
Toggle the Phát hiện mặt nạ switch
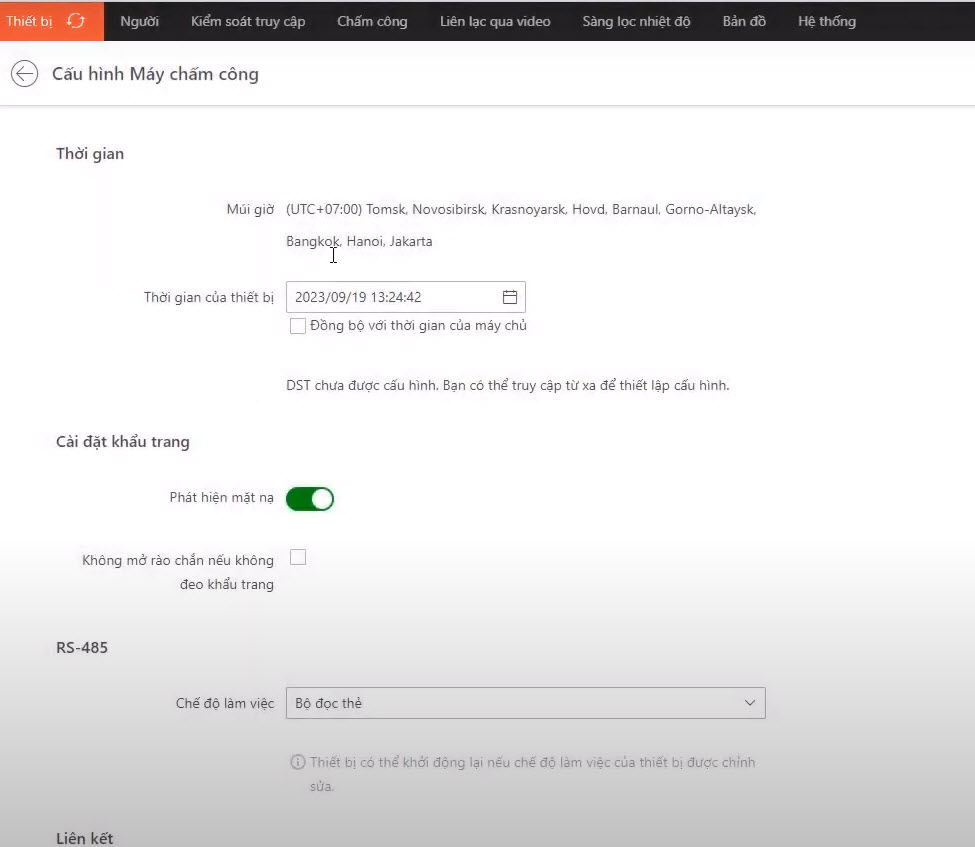click(x=310, y=498)
